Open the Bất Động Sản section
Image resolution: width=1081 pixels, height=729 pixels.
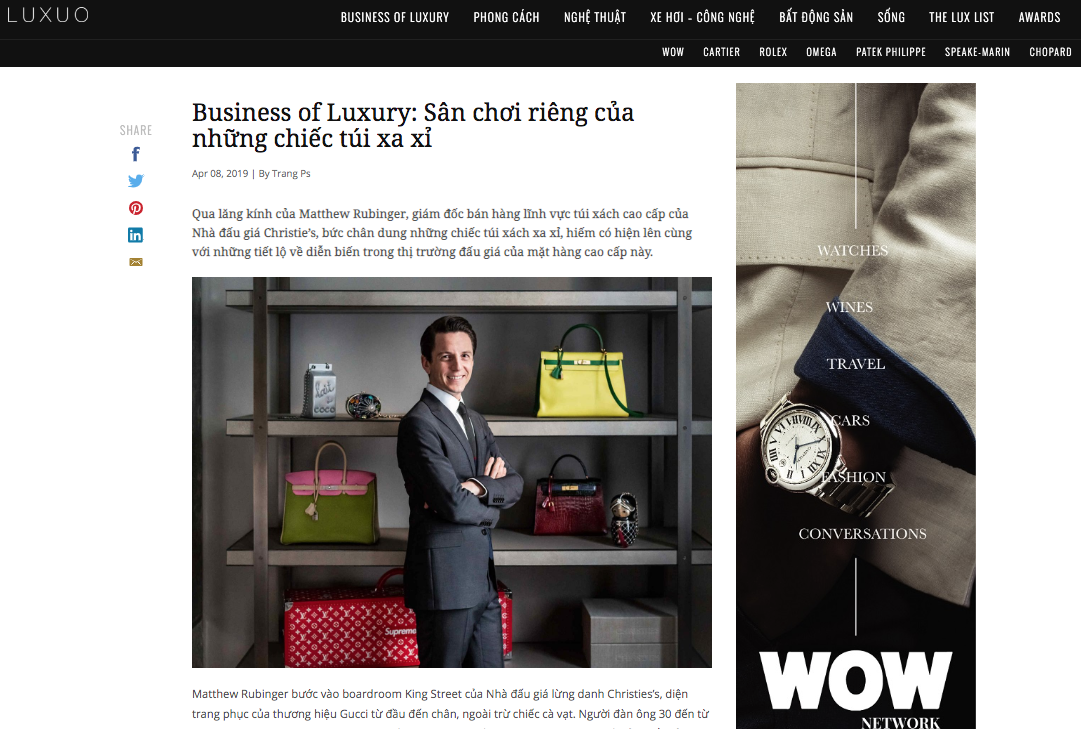click(x=816, y=17)
